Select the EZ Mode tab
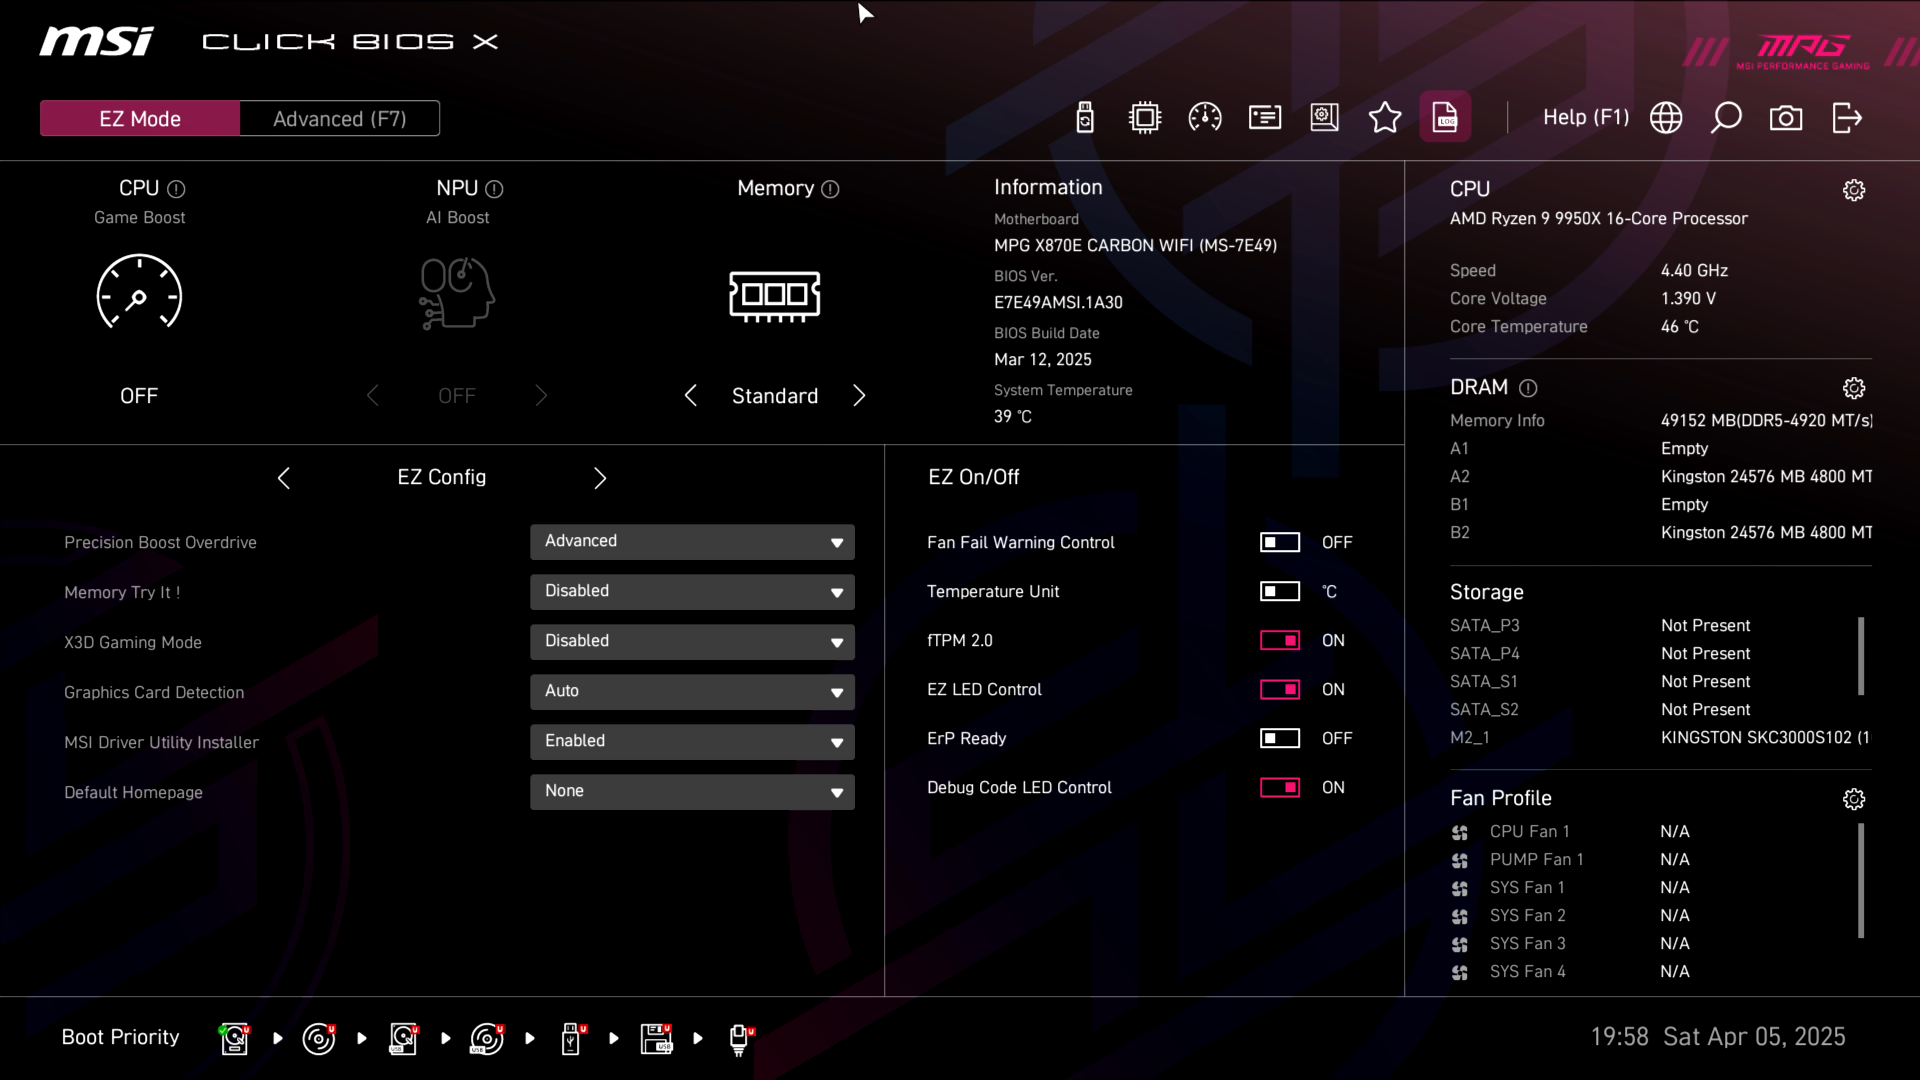The width and height of the screenshot is (1920, 1080). pos(140,119)
